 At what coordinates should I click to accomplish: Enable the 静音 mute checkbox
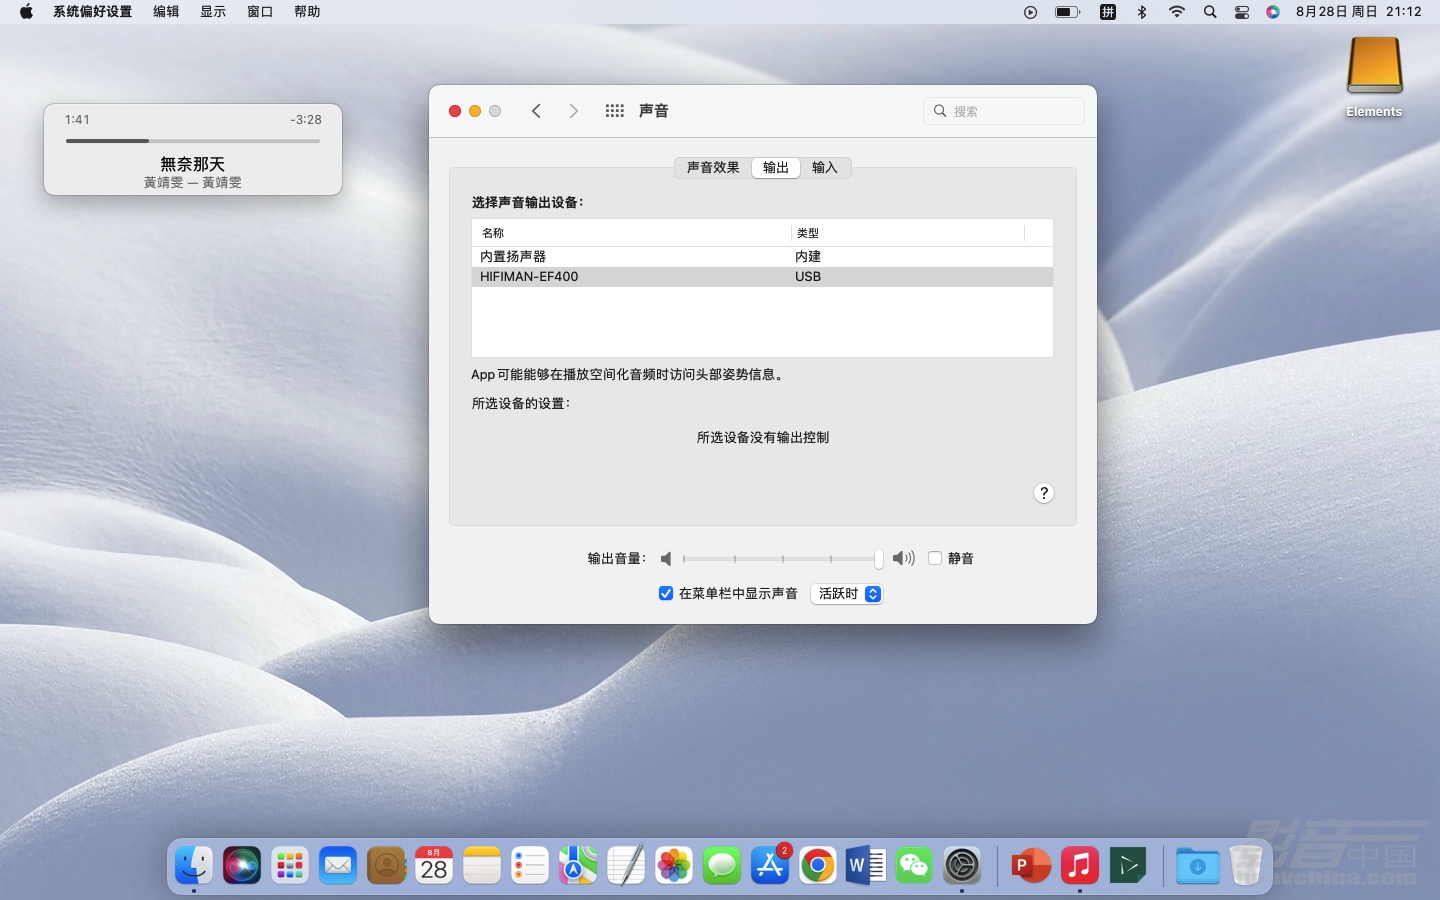pyautogui.click(x=935, y=558)
